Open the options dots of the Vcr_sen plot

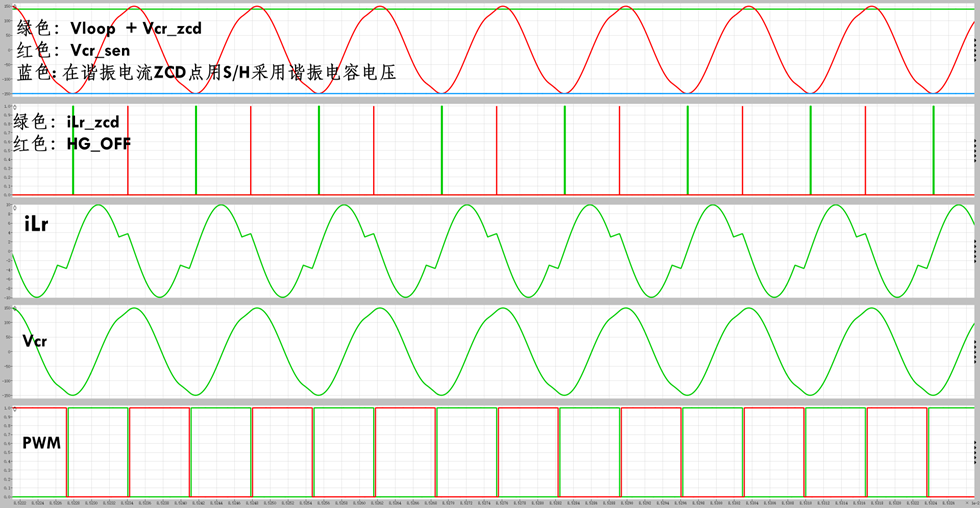click(976, 50)
